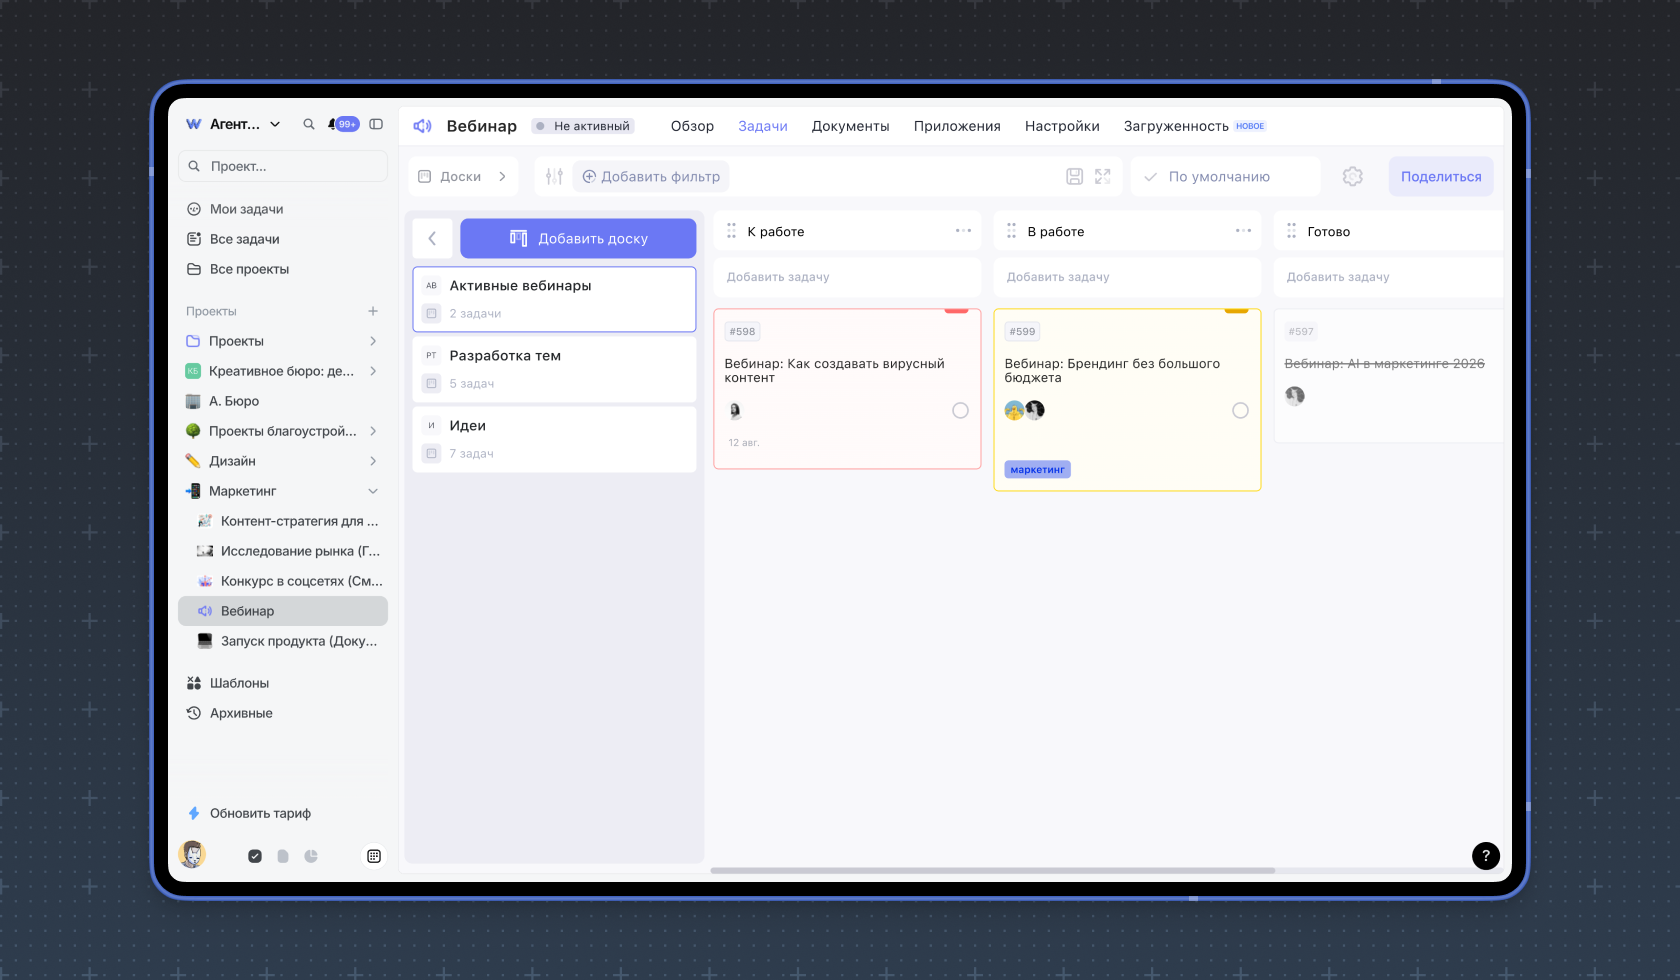Collapse the Маркетинг project tree
1680x980 pixels.
click(x=373, y=491)
